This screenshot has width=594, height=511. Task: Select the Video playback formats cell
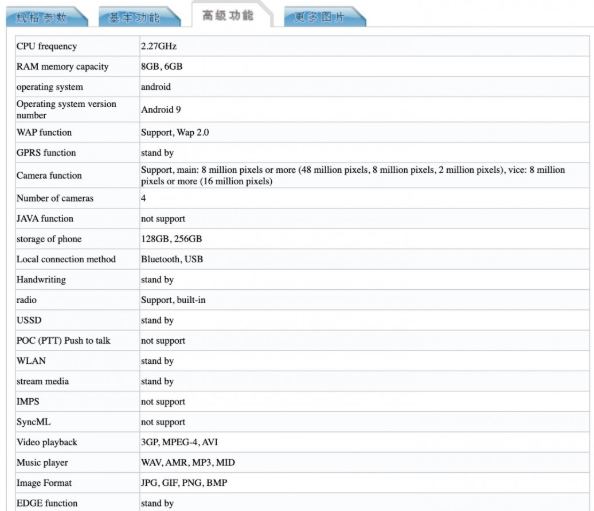point(364,442)
